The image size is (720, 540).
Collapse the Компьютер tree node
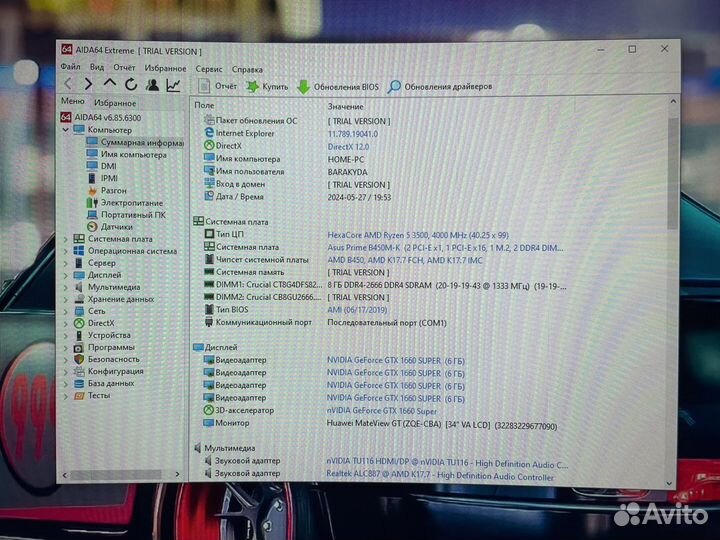click(65, 130)
